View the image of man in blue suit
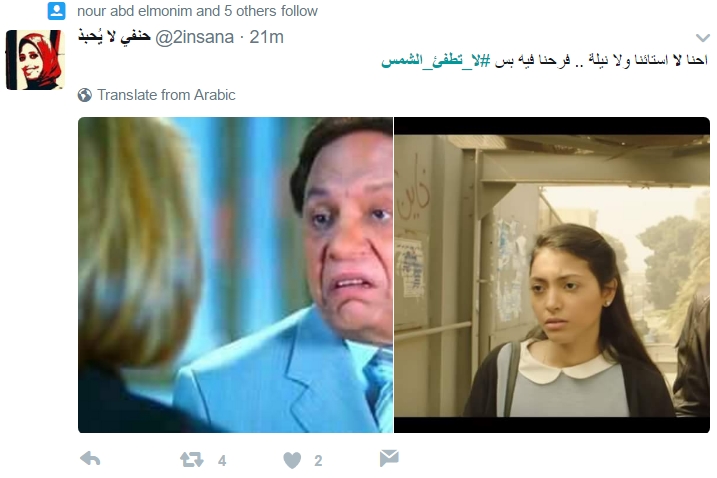The width and height of the screenshot is (717, 478). (235, 275)
